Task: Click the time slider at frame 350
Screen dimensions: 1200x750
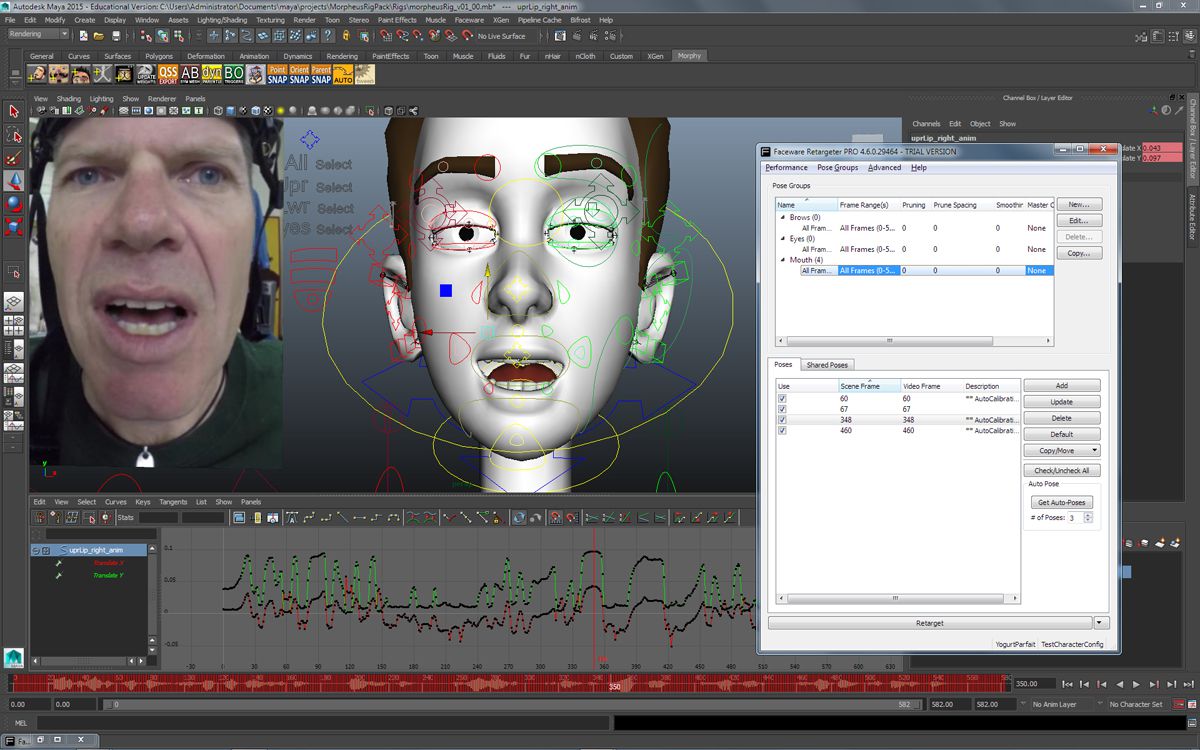Action: click(614, 684)
